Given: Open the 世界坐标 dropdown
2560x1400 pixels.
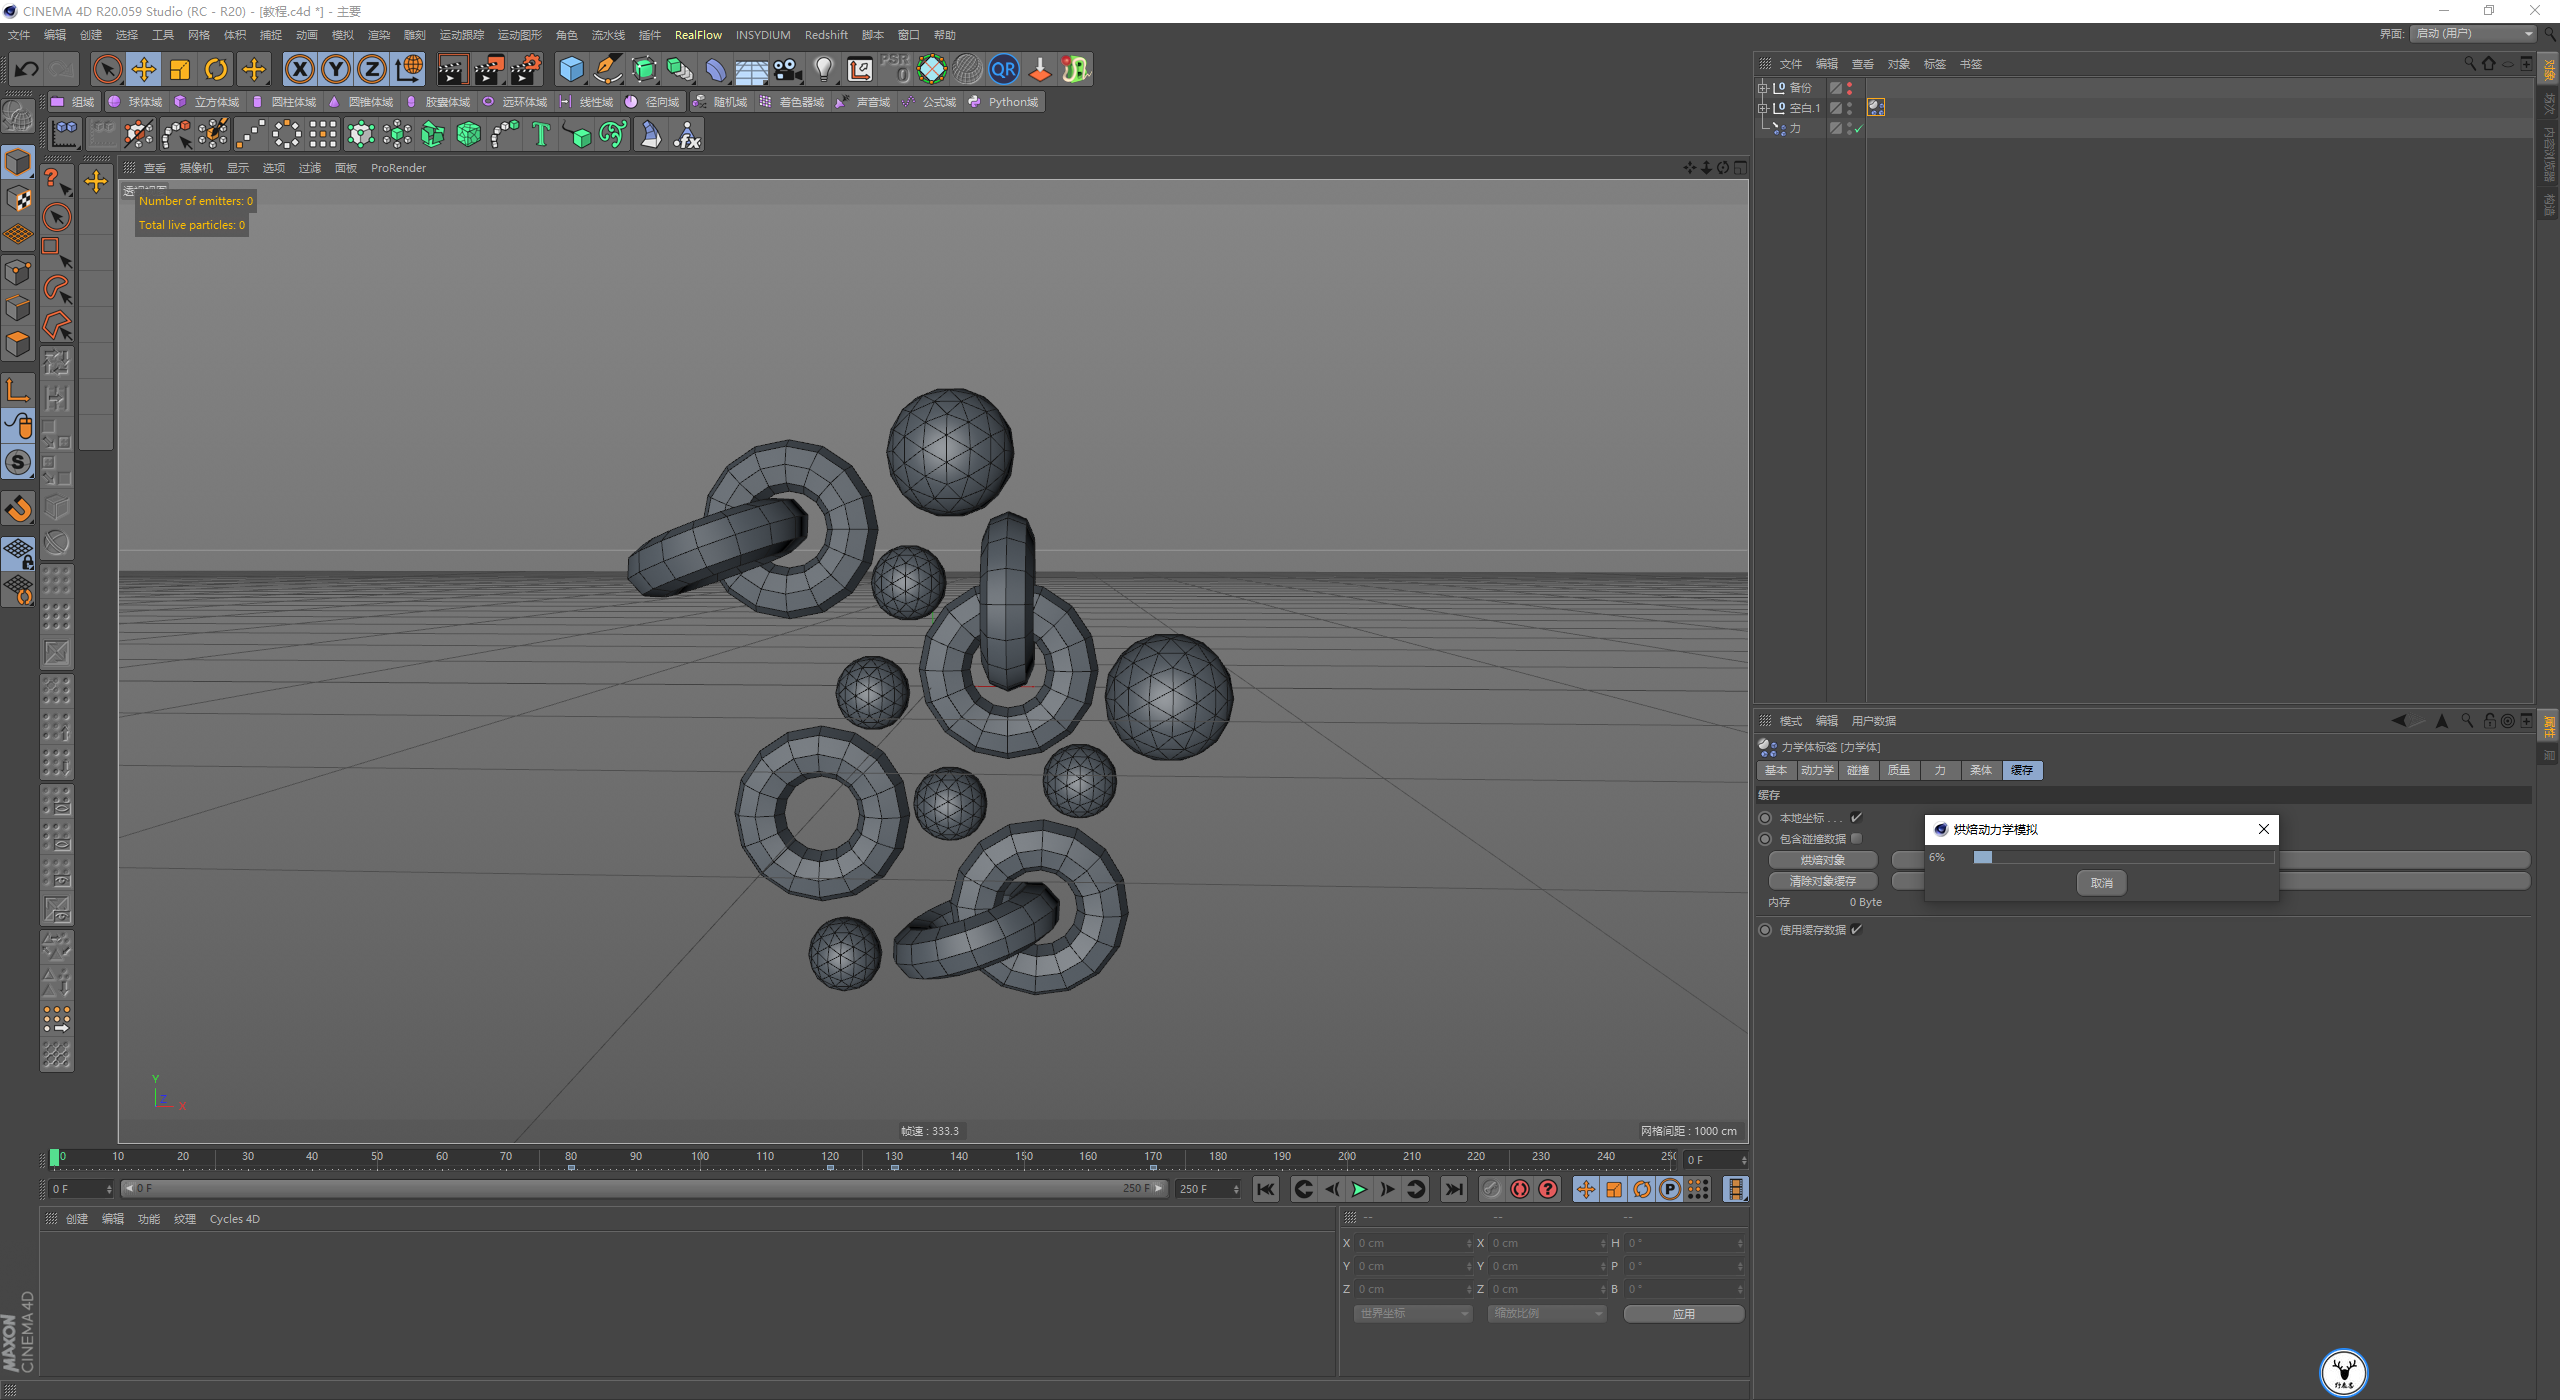Looking at the screenshot, I should pyautogui.click(x=1412, y=1313).
